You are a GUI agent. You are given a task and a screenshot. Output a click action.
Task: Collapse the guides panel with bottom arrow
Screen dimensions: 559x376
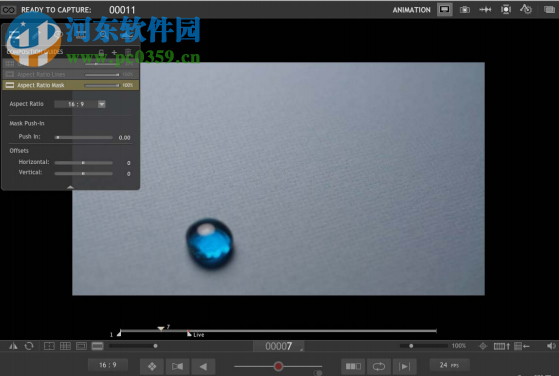point(70,187)
